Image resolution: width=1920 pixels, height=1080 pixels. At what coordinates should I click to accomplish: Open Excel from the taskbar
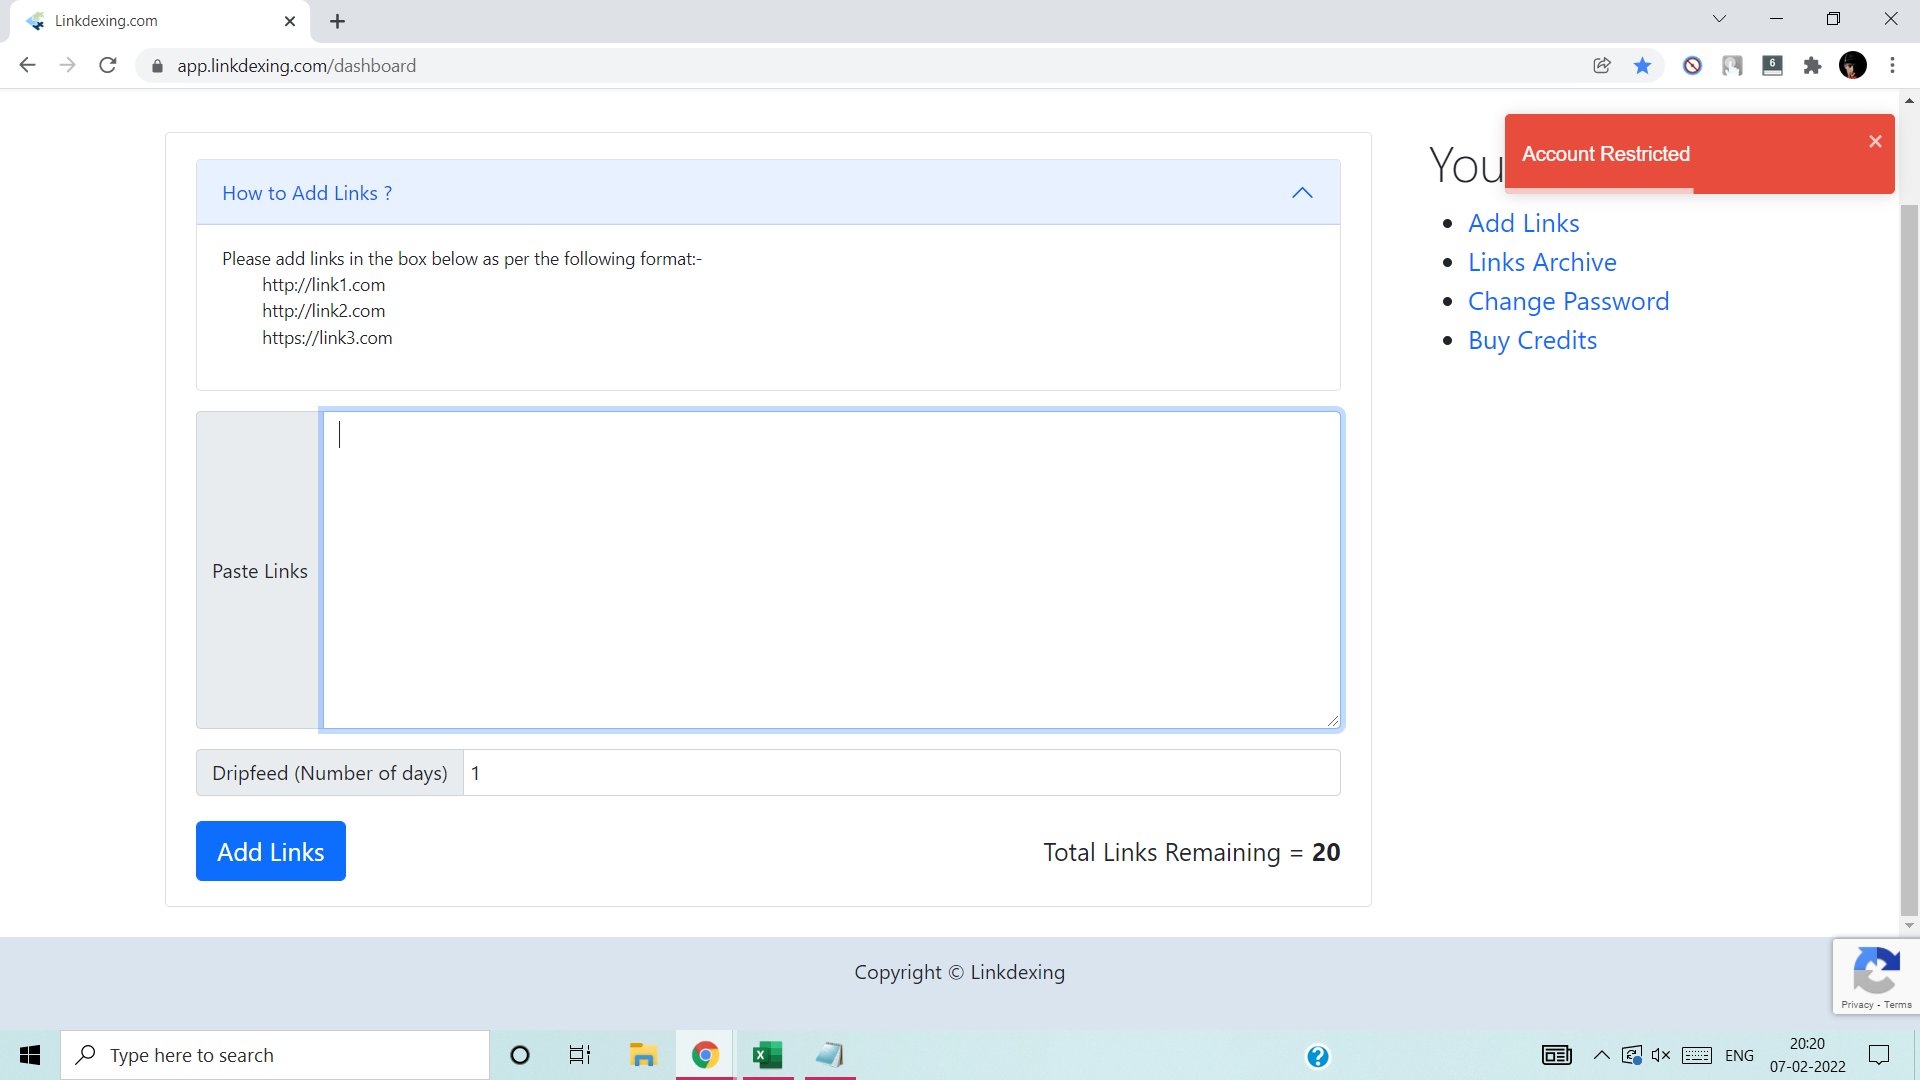point(767,1055)
